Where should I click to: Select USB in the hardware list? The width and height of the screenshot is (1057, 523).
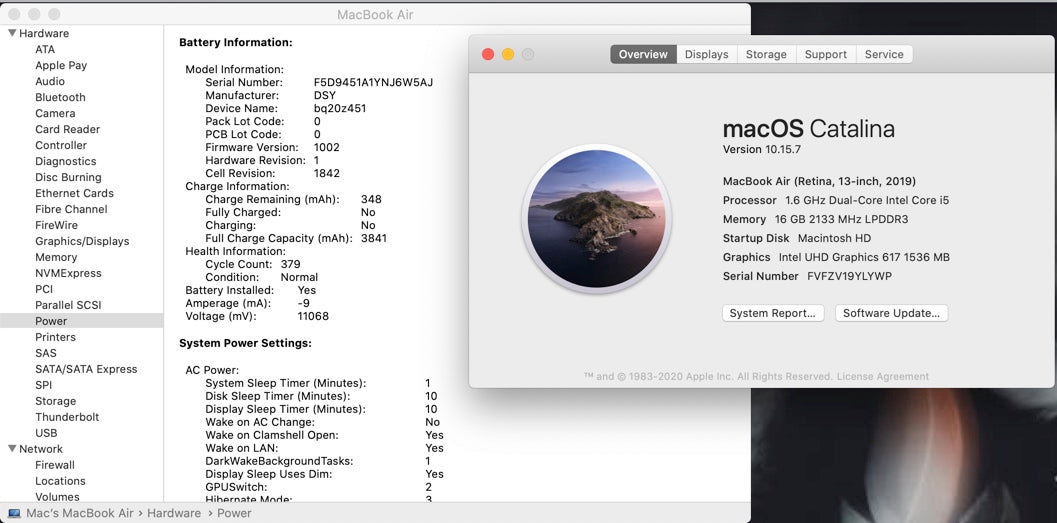click(46, 433)
